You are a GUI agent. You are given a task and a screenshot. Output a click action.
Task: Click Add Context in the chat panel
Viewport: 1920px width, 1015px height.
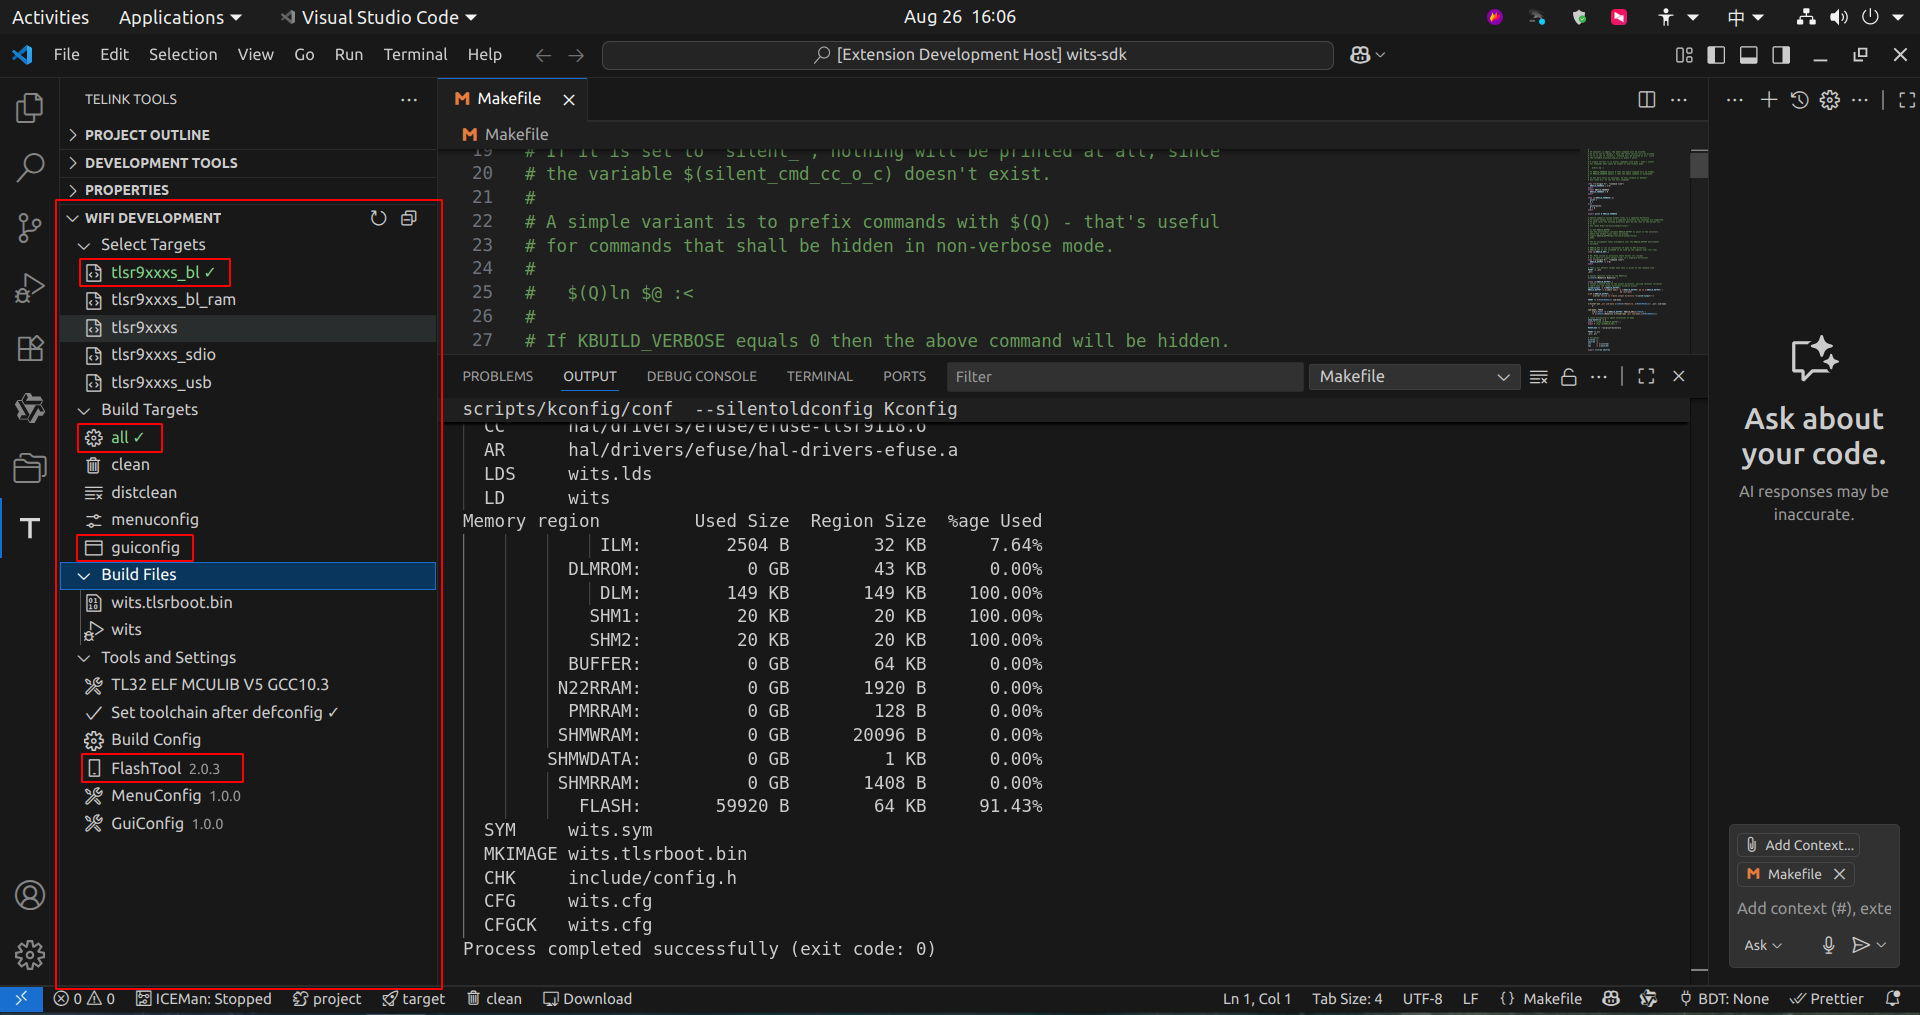coord(1797,844)
